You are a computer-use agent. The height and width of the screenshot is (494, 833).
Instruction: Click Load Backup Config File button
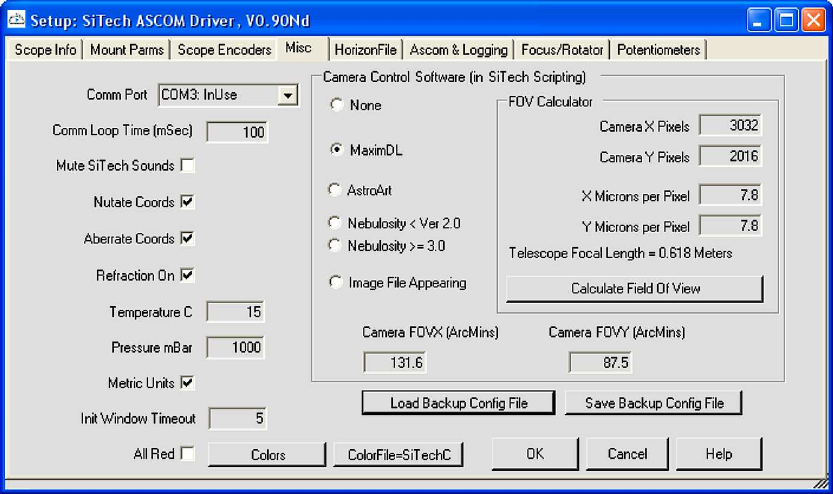pos(458,403)
